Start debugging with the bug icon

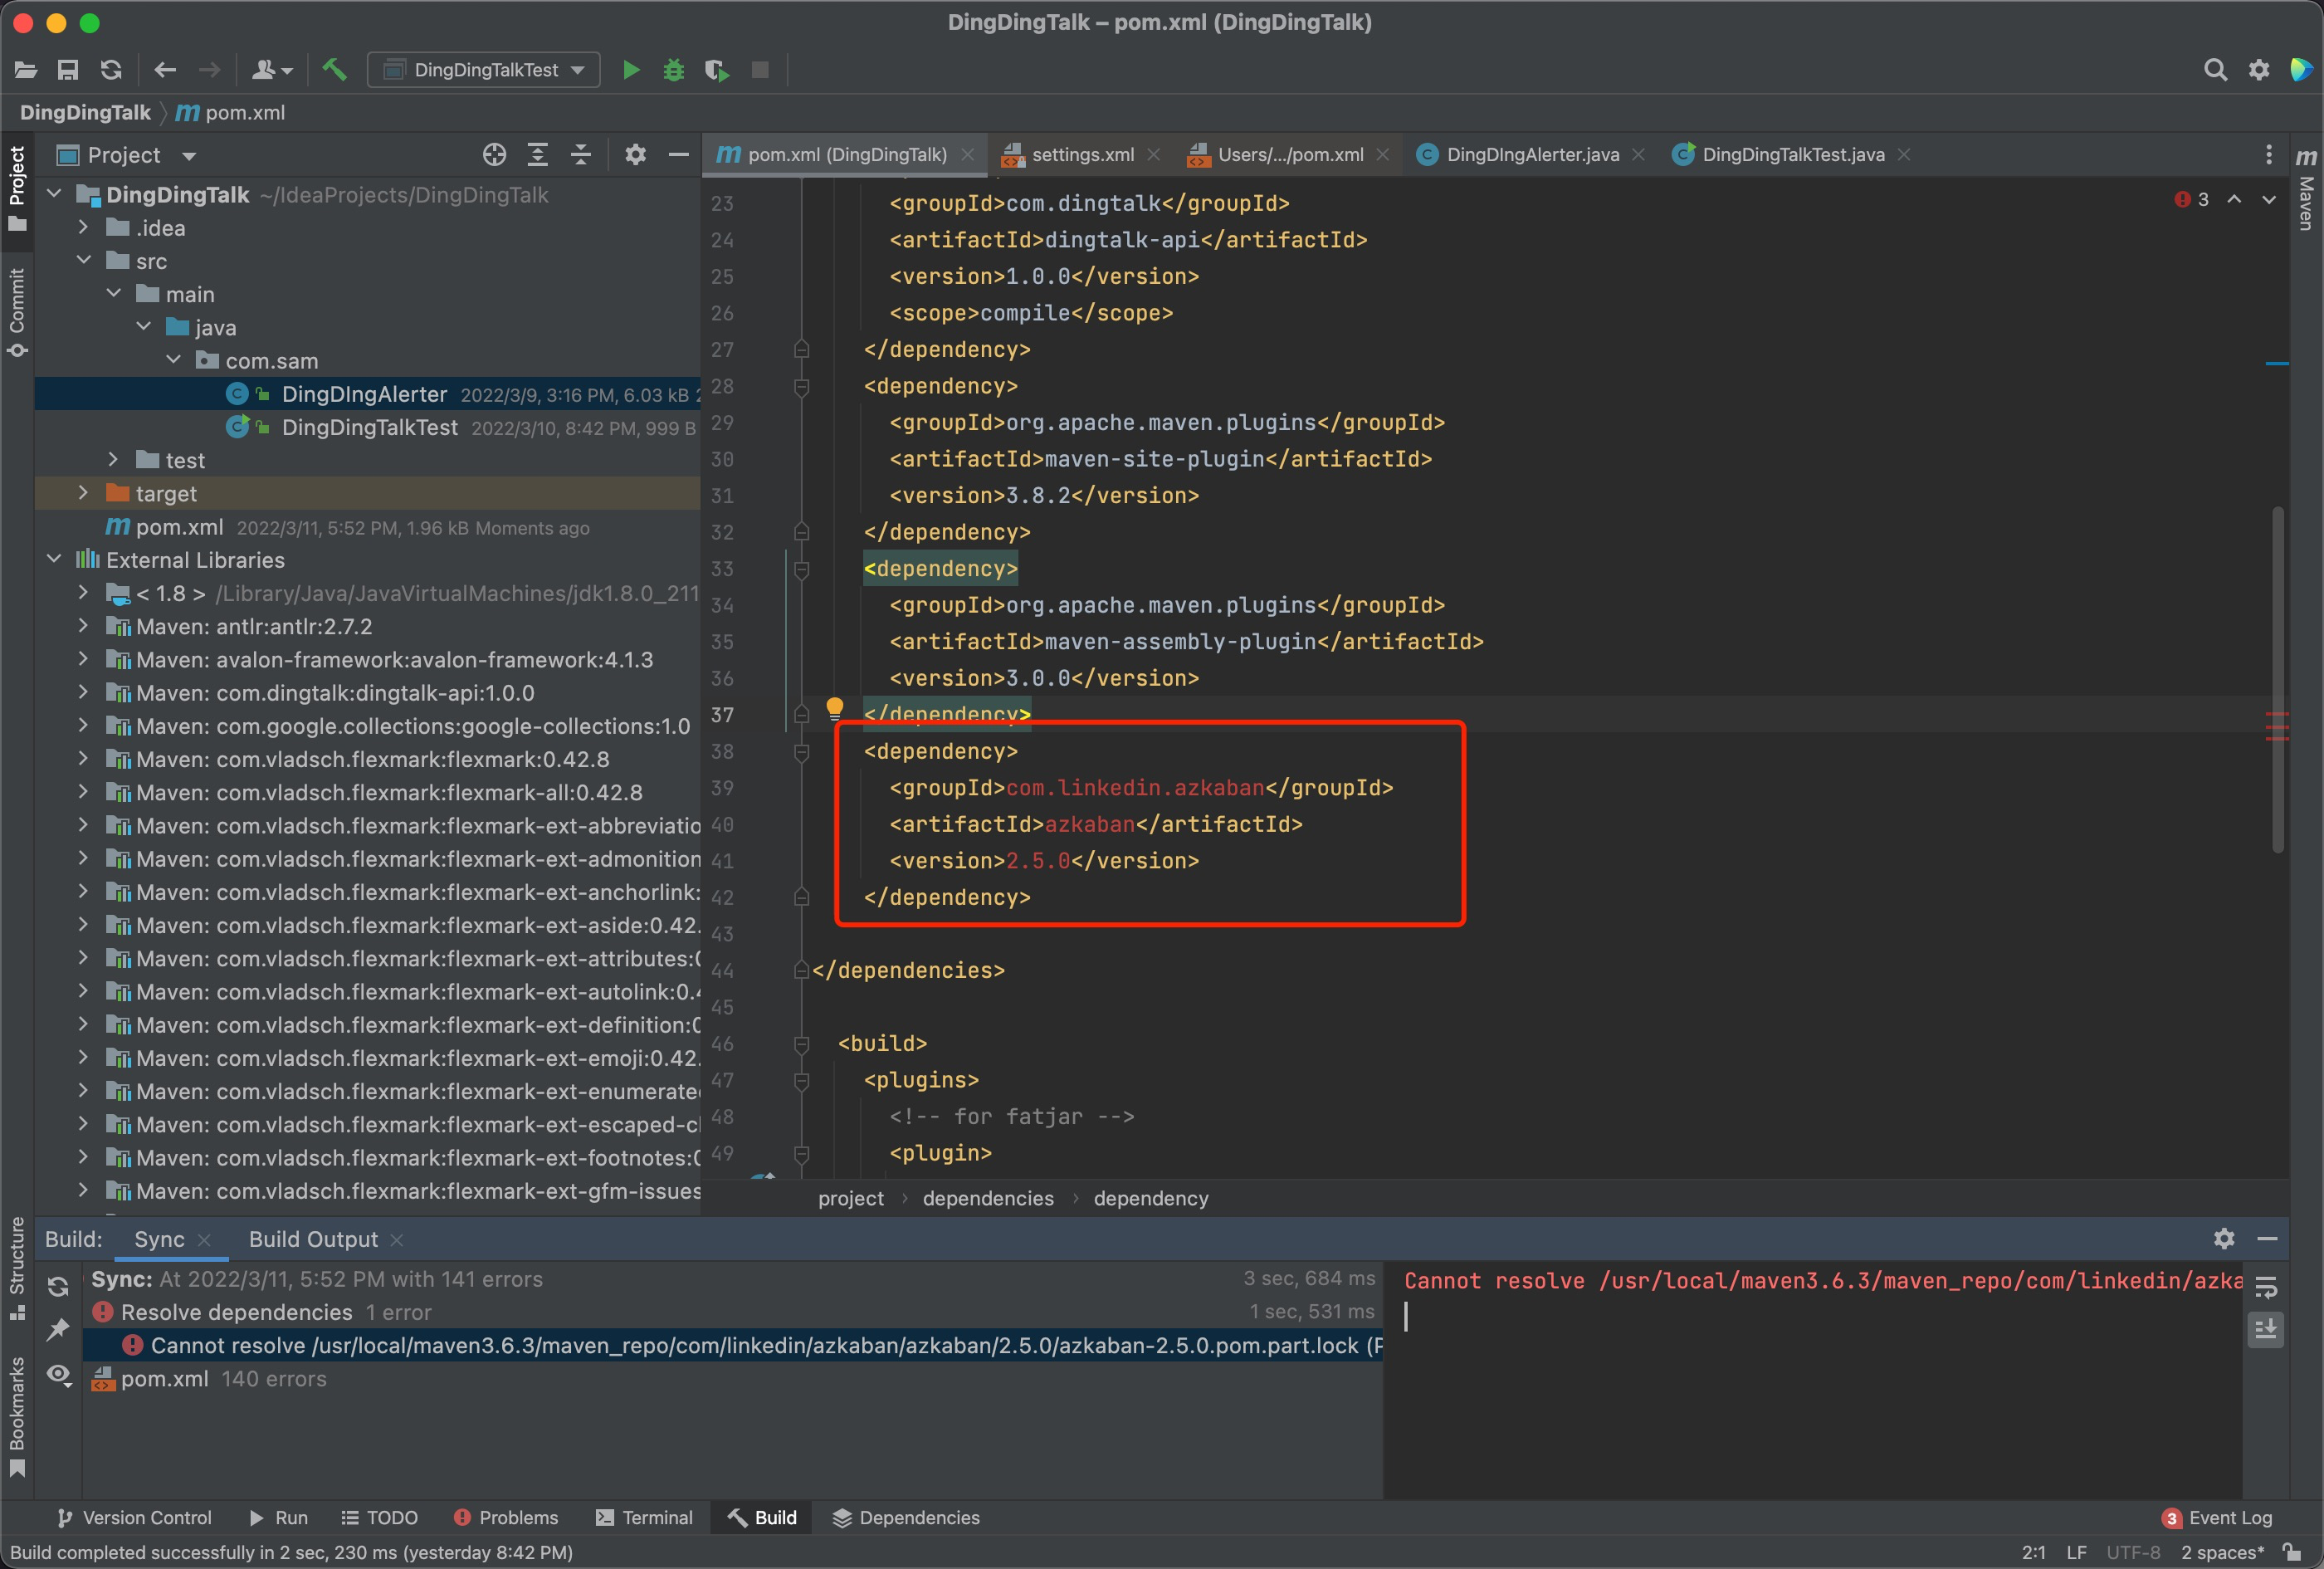(x=674, y=70)
